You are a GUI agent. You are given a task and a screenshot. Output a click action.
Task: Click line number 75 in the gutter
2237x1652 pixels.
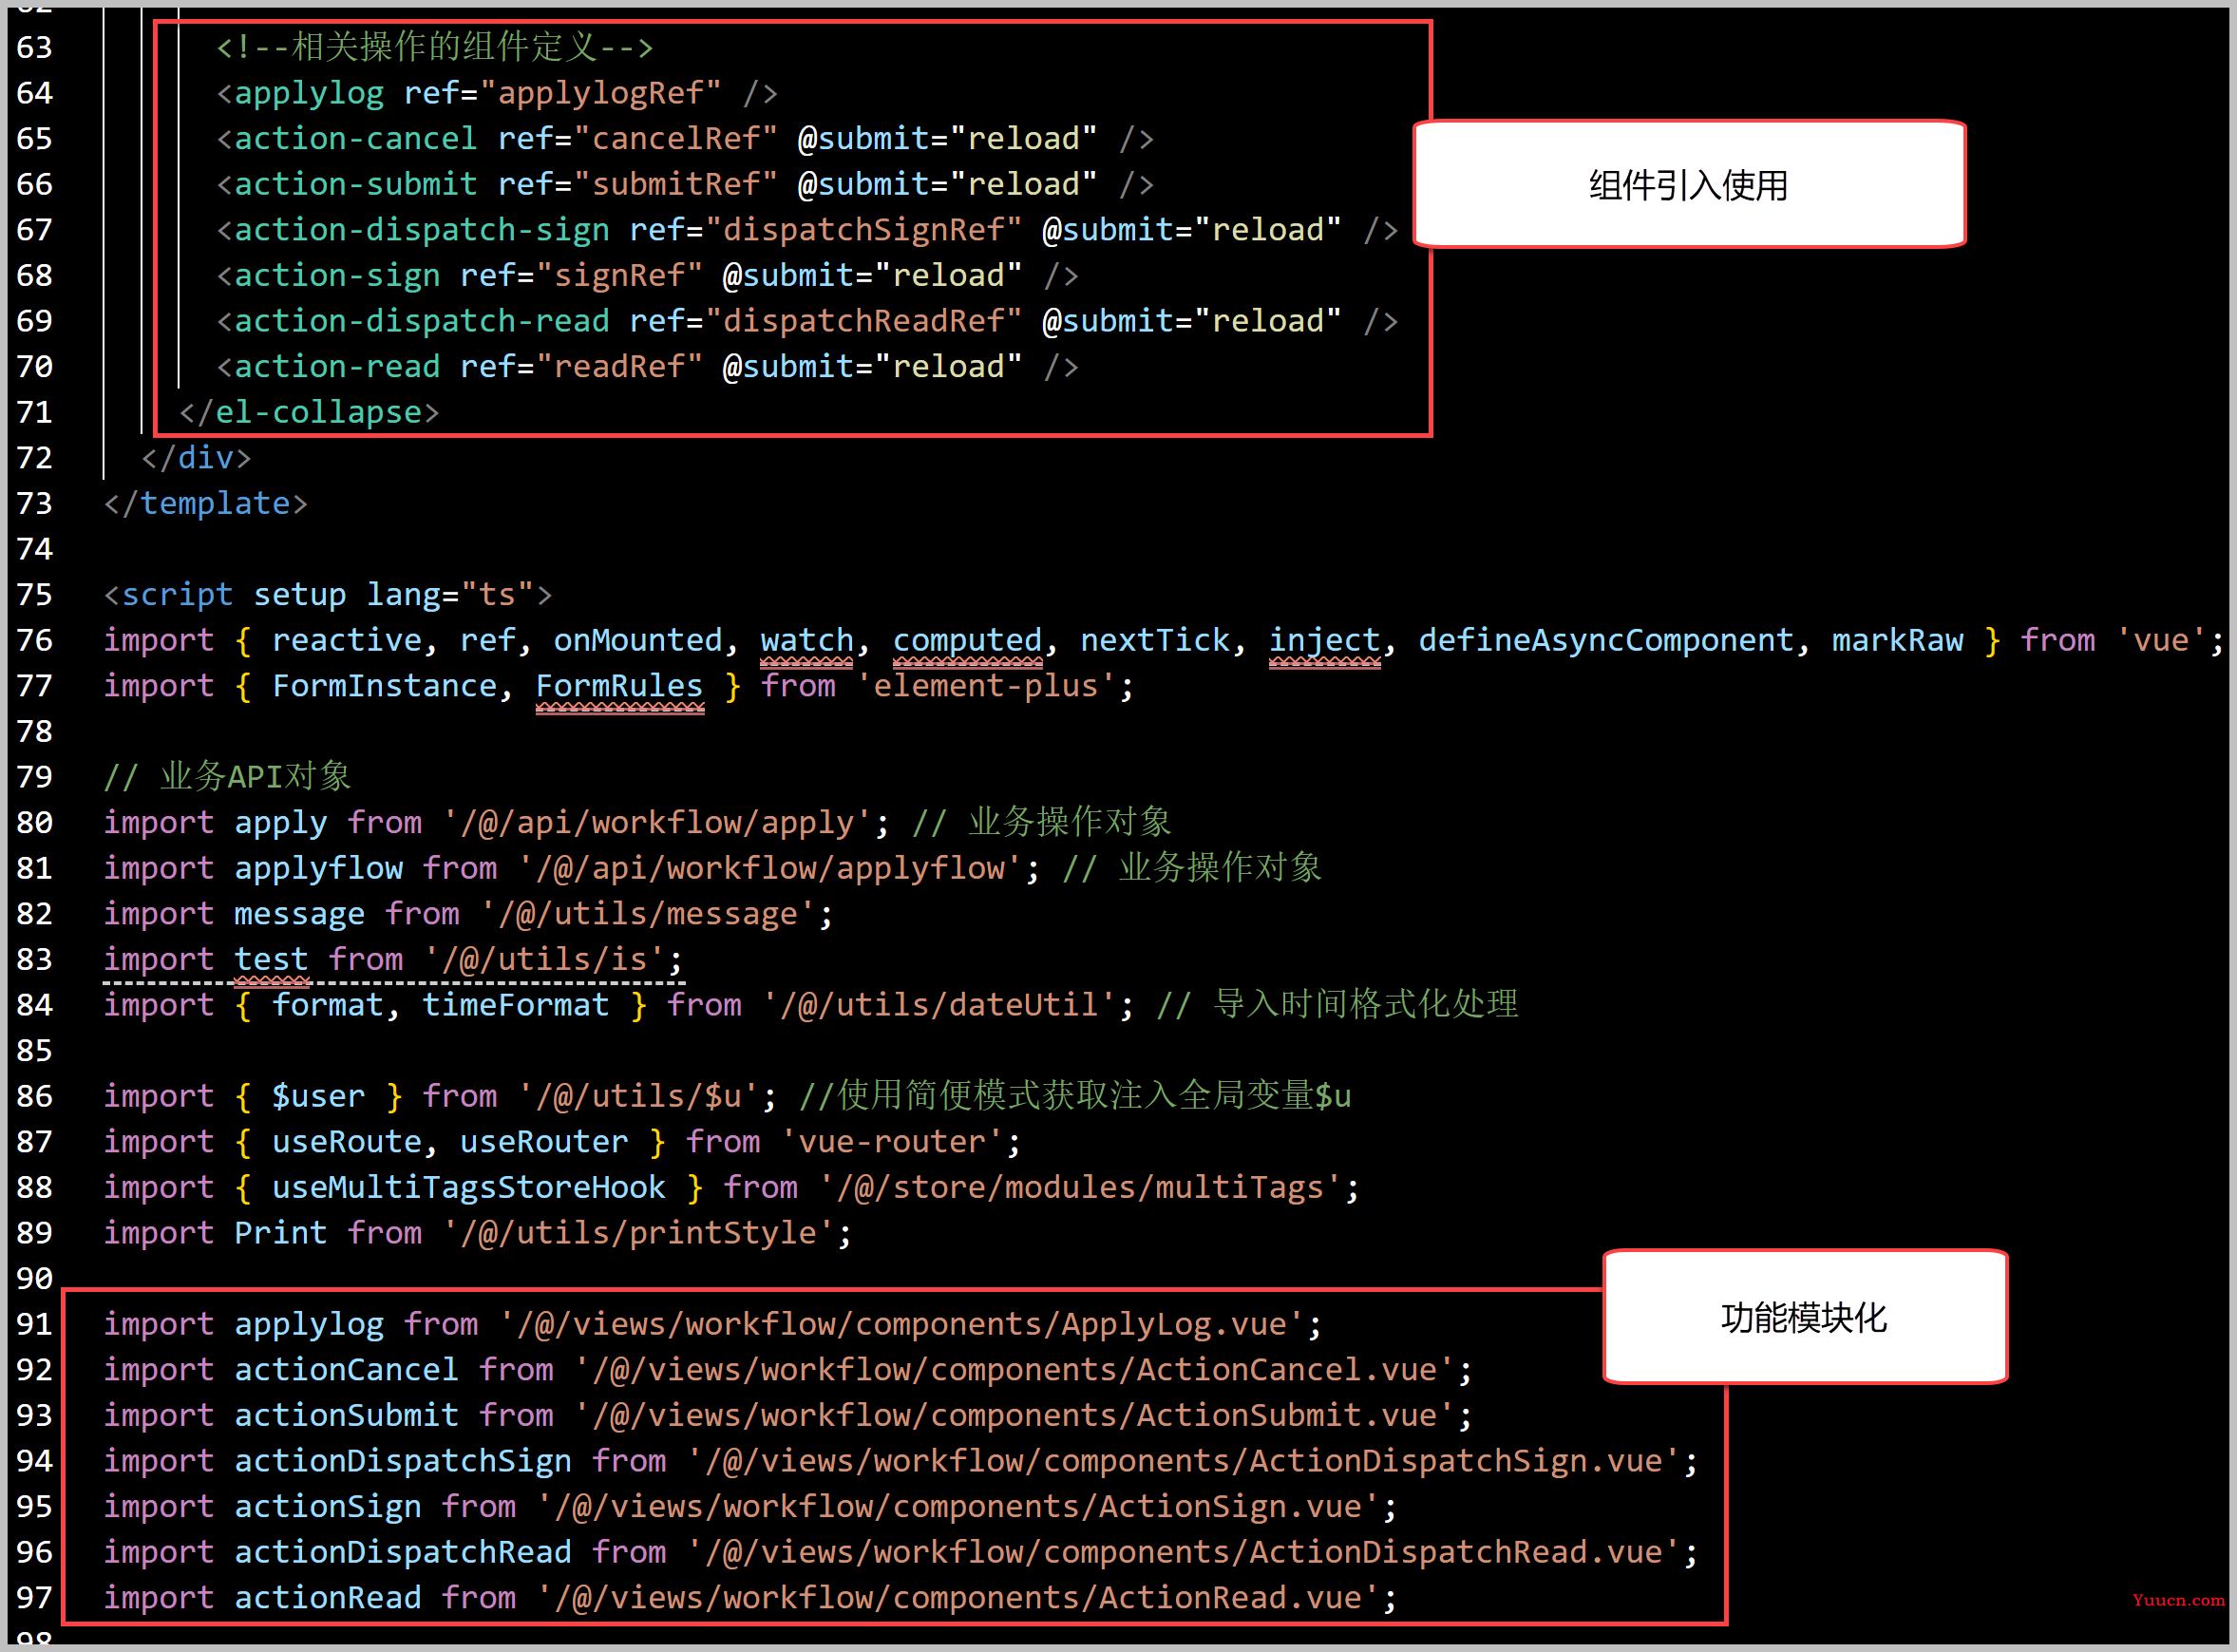[x=34, y=595]
